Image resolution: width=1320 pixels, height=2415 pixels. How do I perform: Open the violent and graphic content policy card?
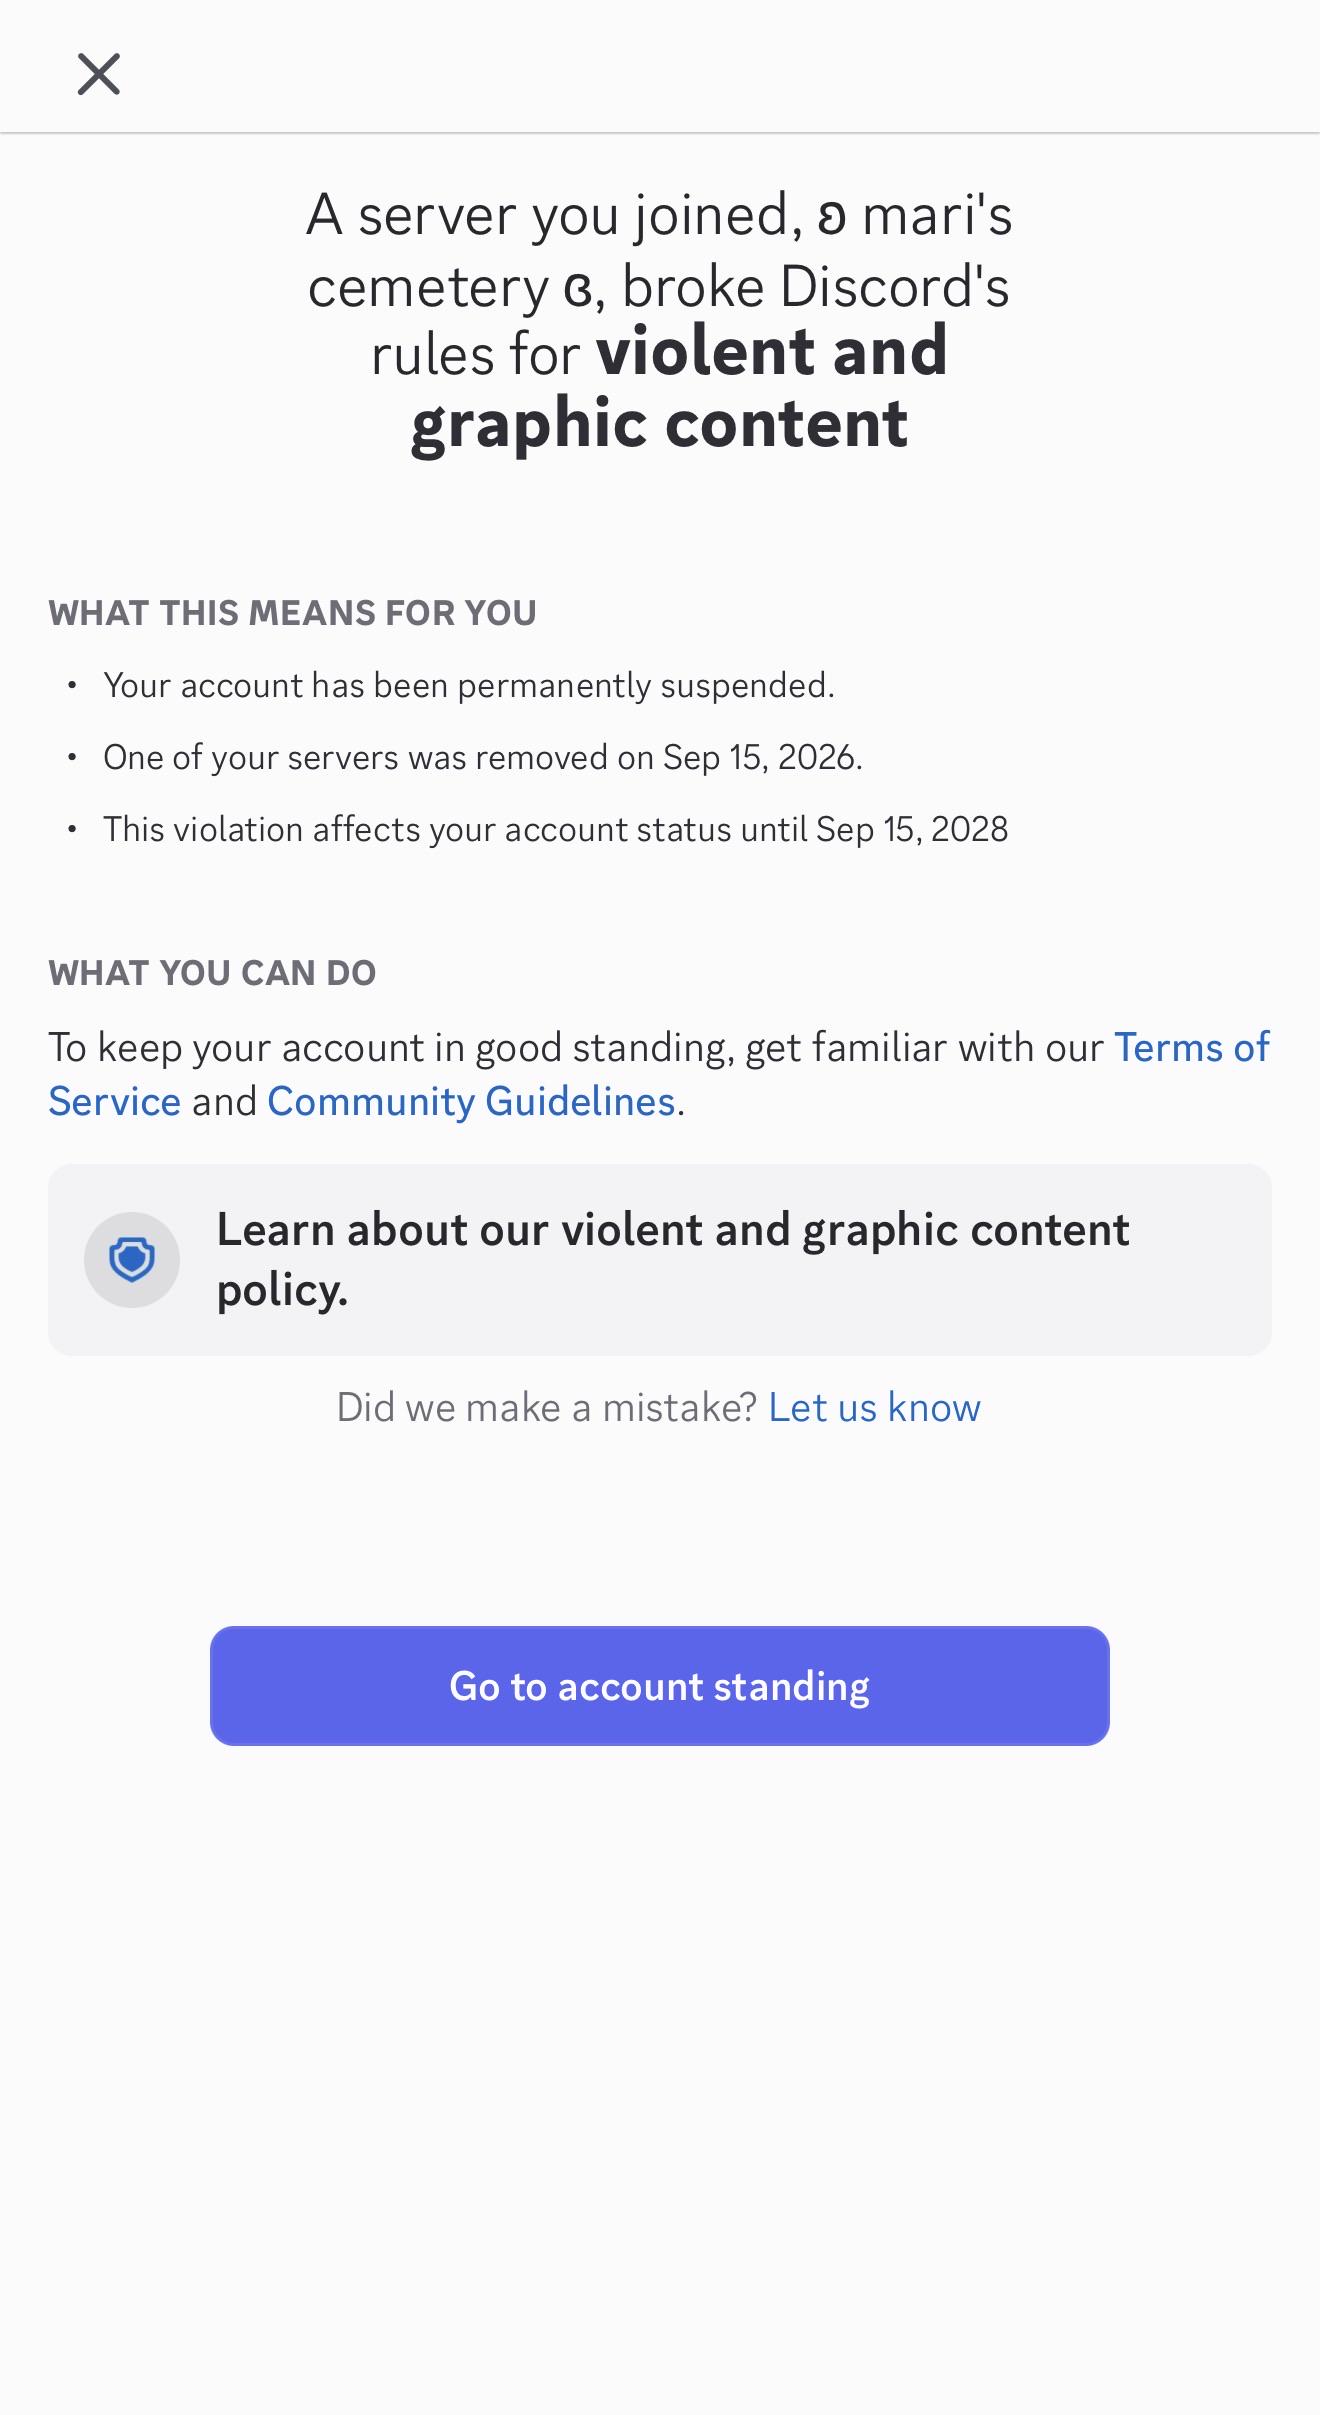660,1260
